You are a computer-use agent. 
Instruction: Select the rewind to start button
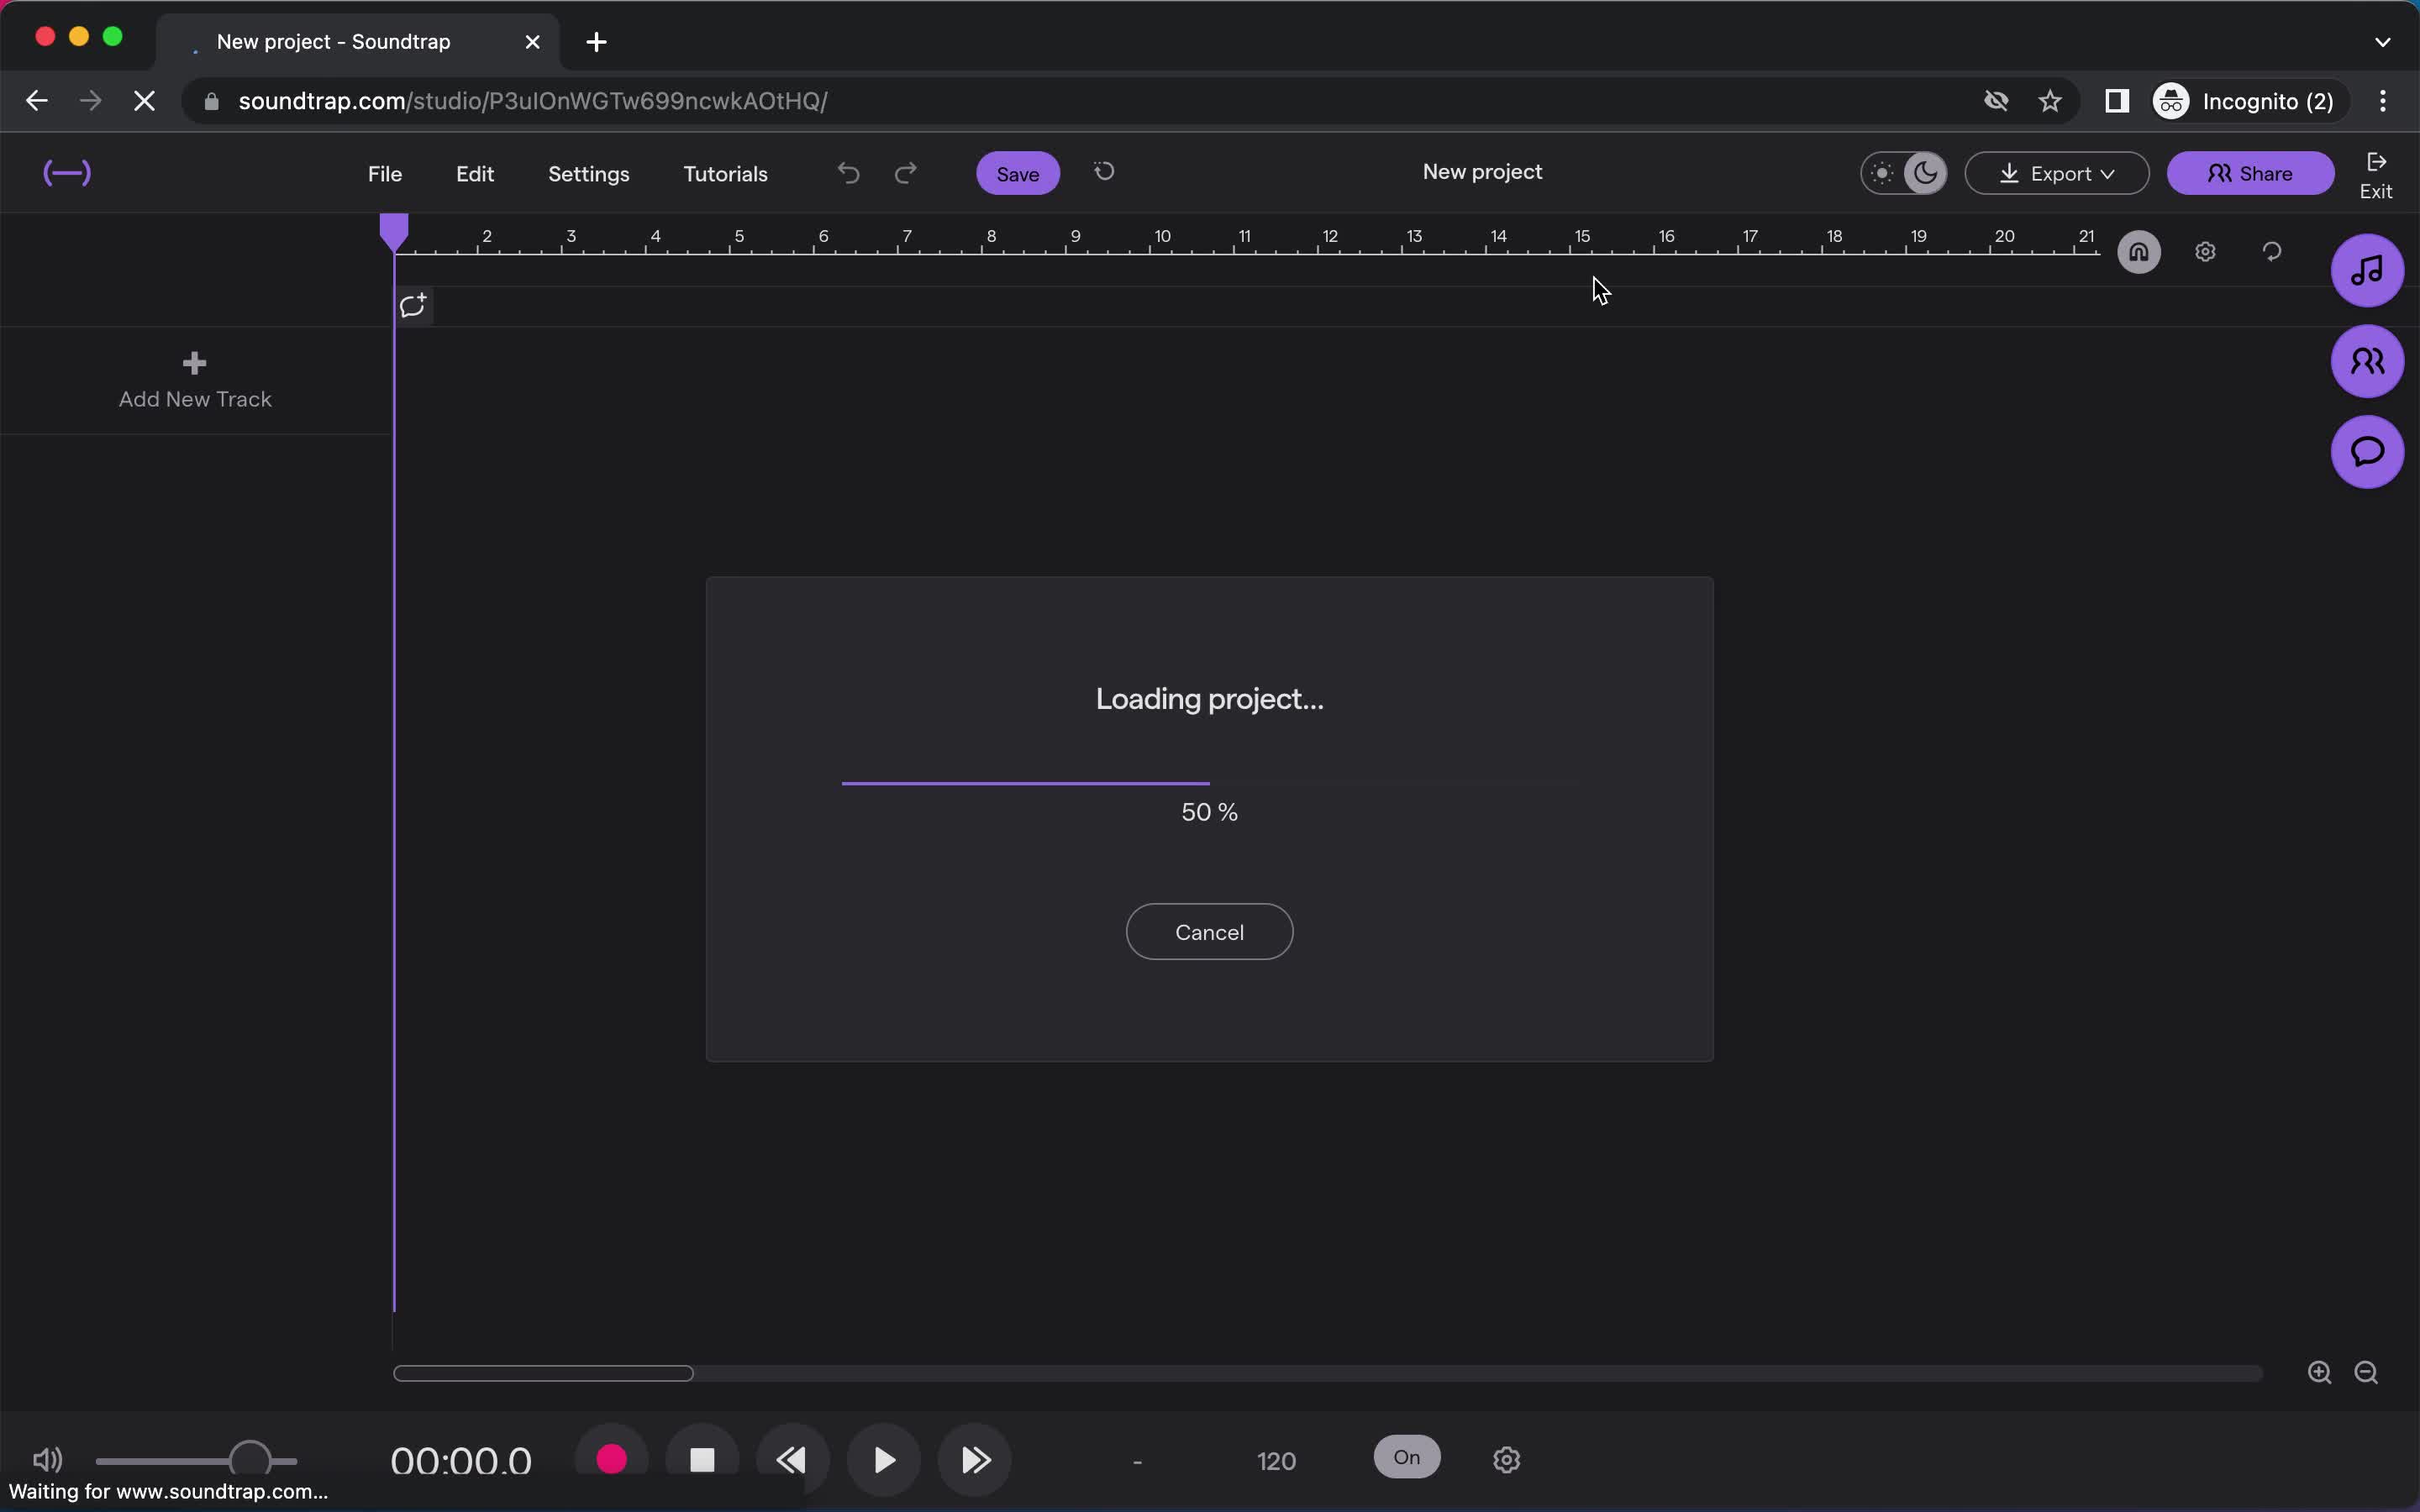pos(791,1460)
